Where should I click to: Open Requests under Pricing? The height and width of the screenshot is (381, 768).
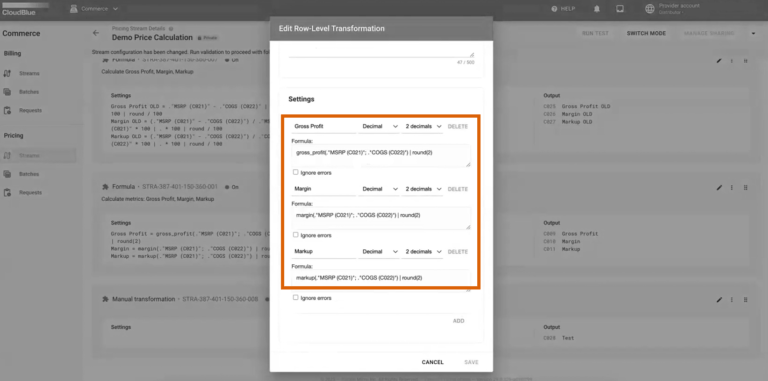coord(30,193)
